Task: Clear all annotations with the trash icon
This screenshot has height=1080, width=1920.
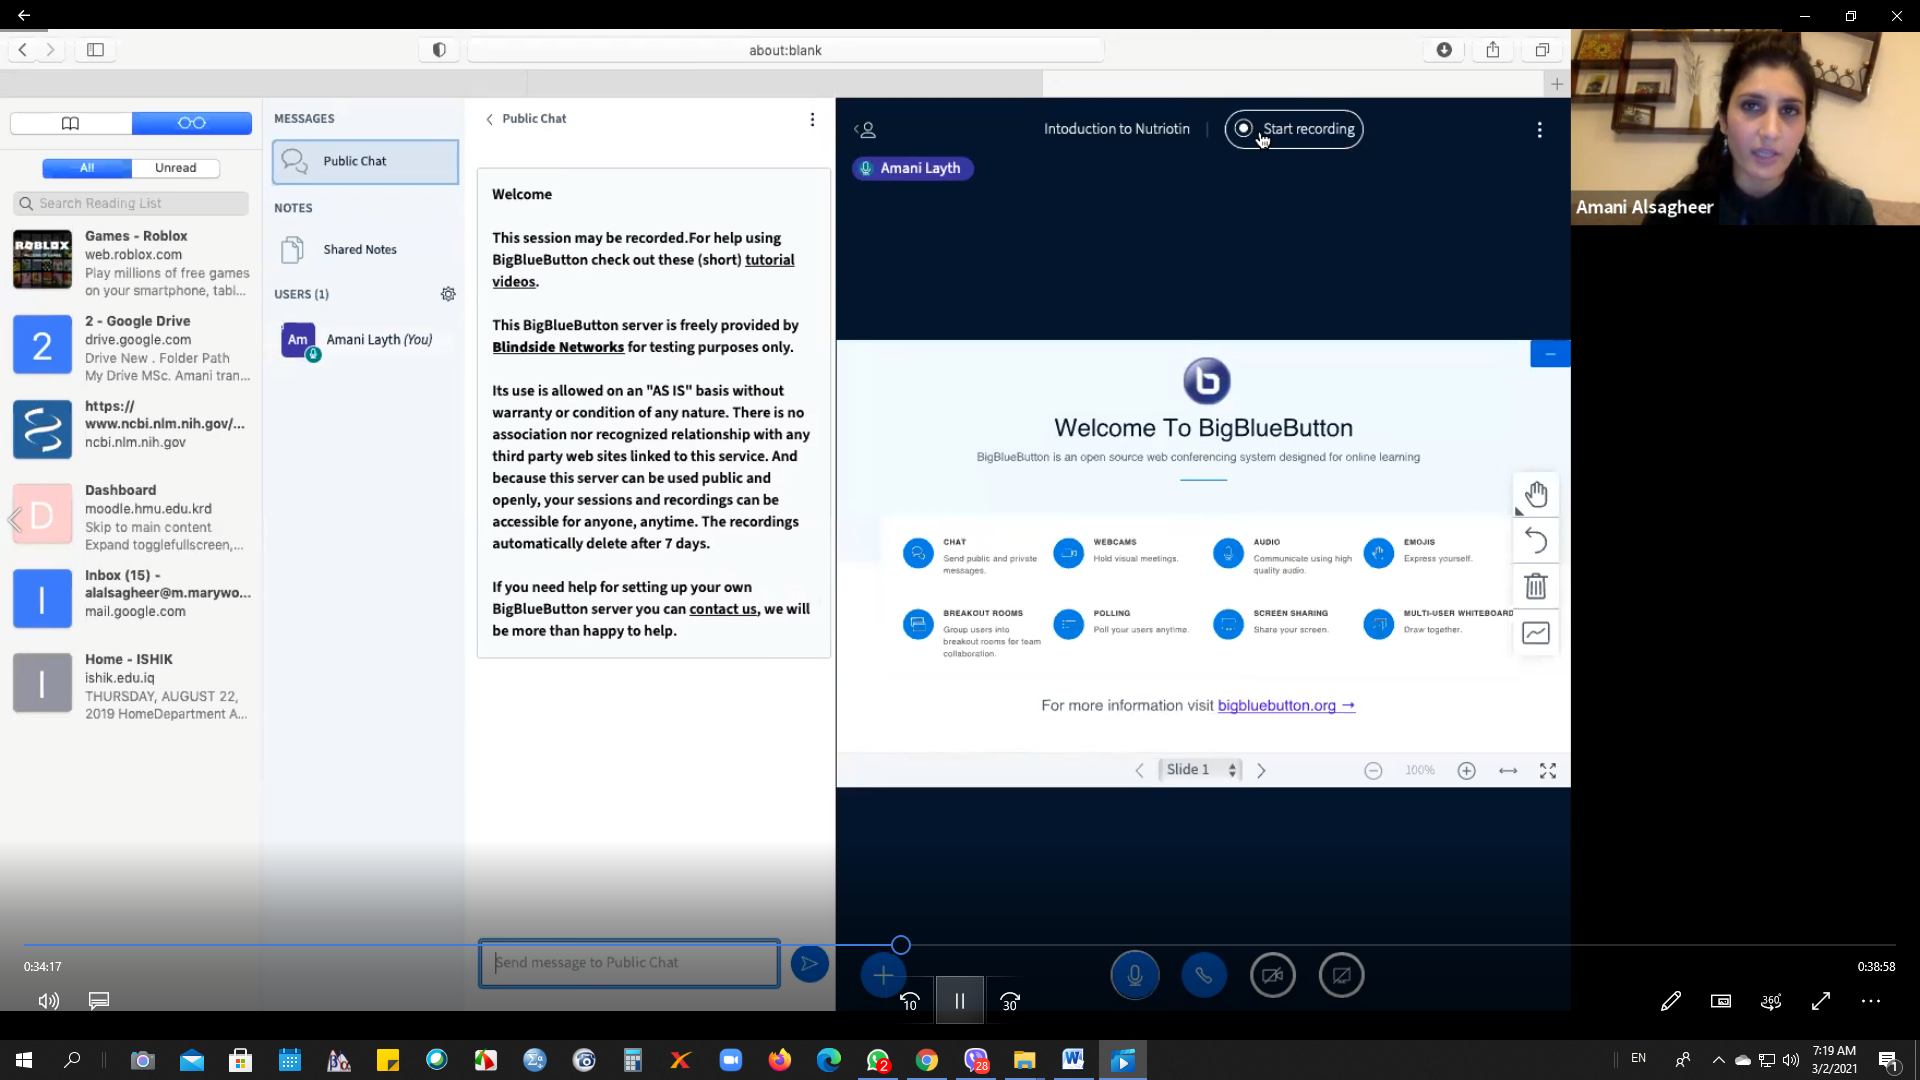Action: pyautogui.click(x=1536, y=586)
